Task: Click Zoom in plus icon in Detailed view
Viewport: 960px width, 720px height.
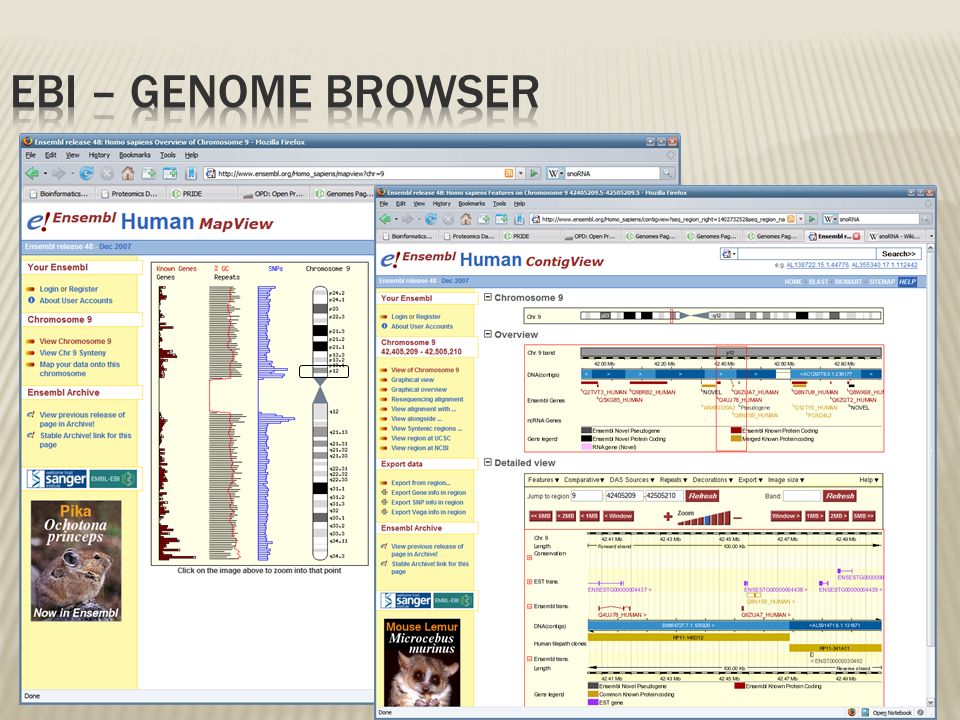Action: click(x=668, y=517)
